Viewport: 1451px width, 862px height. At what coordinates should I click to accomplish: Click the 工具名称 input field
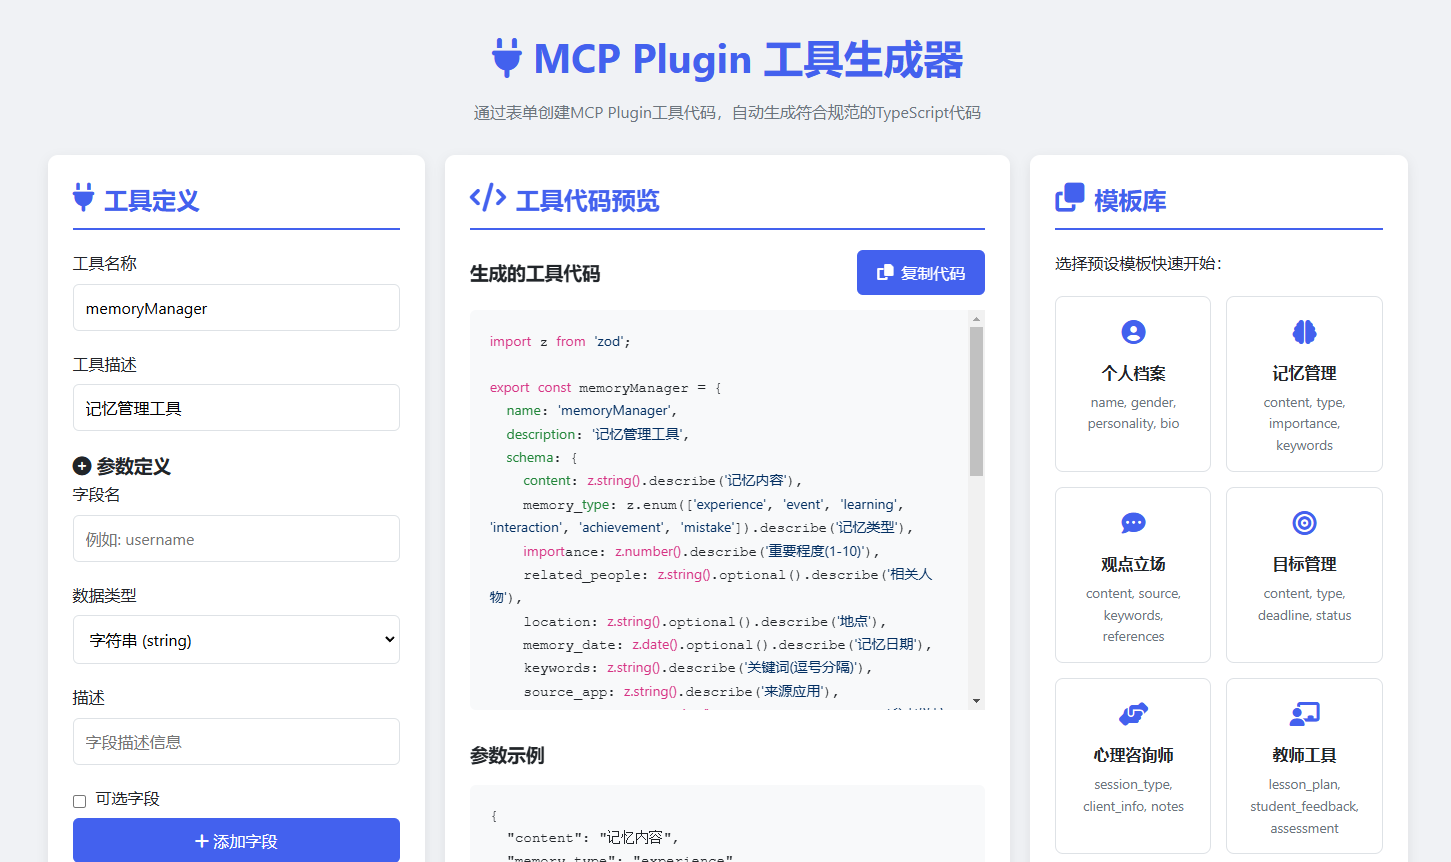[x=236, y=307]
